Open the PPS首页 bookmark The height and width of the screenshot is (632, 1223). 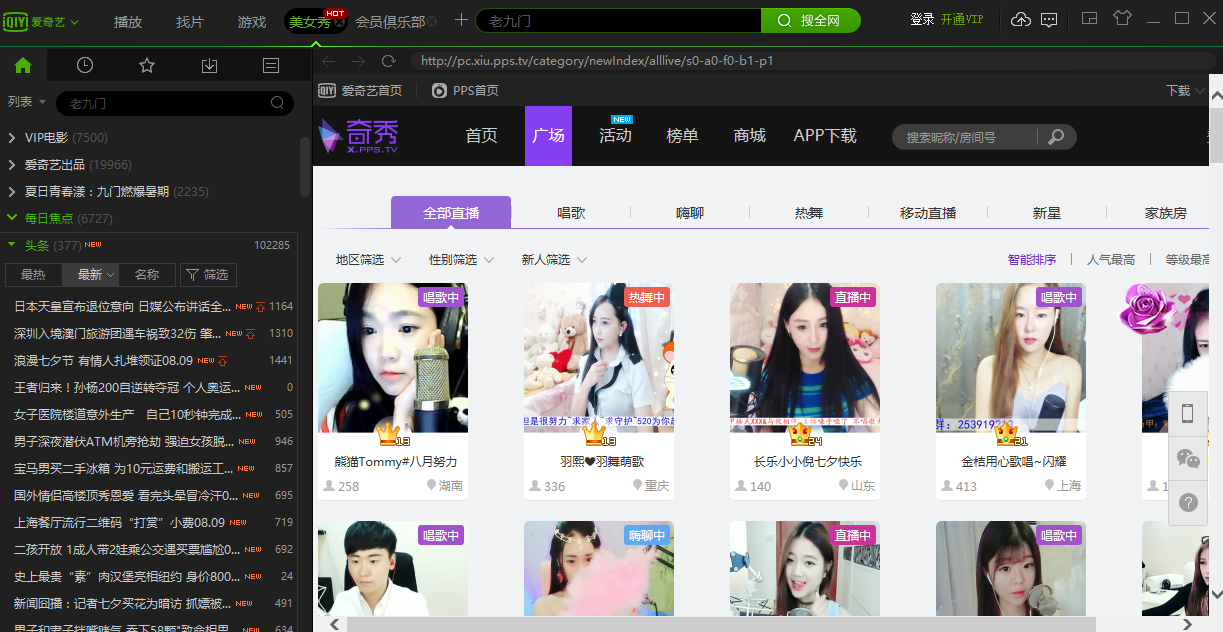pos(465,91)
